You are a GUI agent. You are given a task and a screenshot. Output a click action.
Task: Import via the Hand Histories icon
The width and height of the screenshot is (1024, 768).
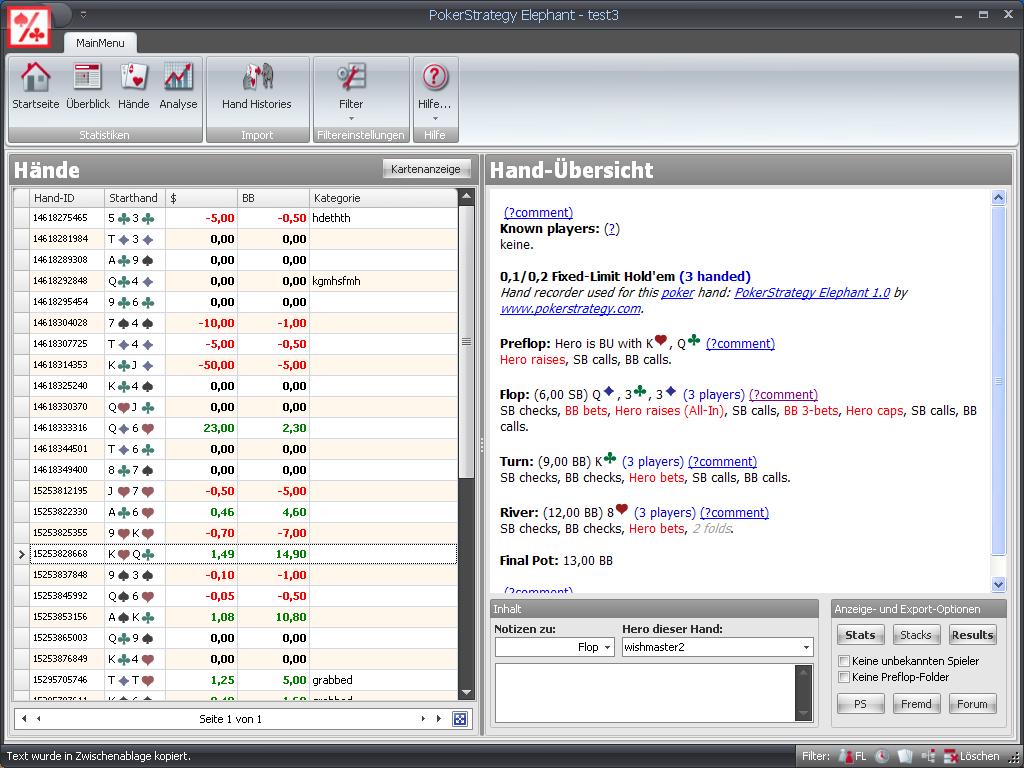pos(257,77)
